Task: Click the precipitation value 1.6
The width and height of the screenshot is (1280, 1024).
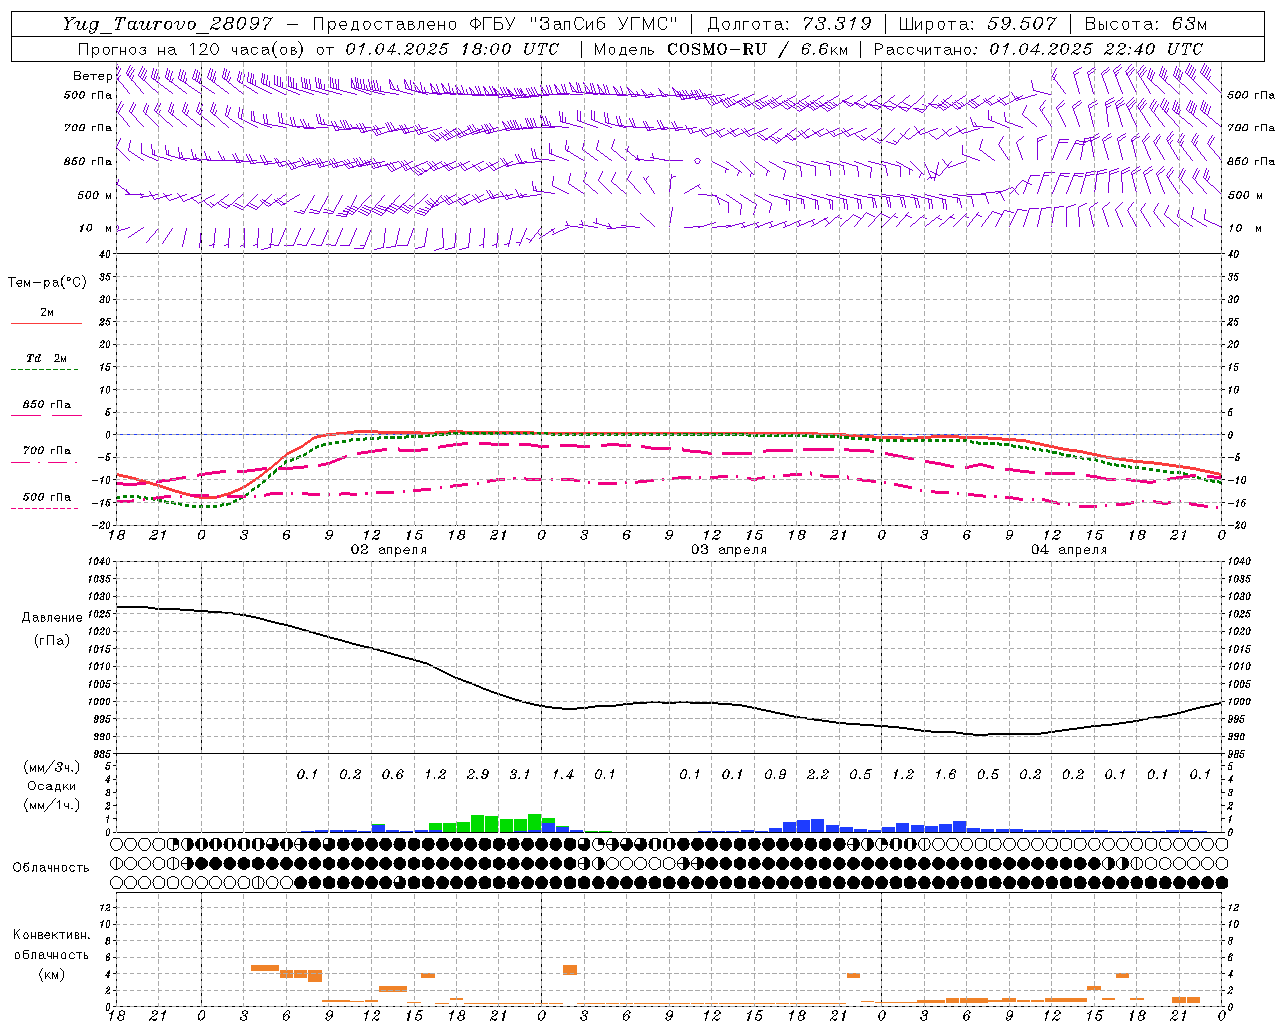Action: [x=945, y=775]
